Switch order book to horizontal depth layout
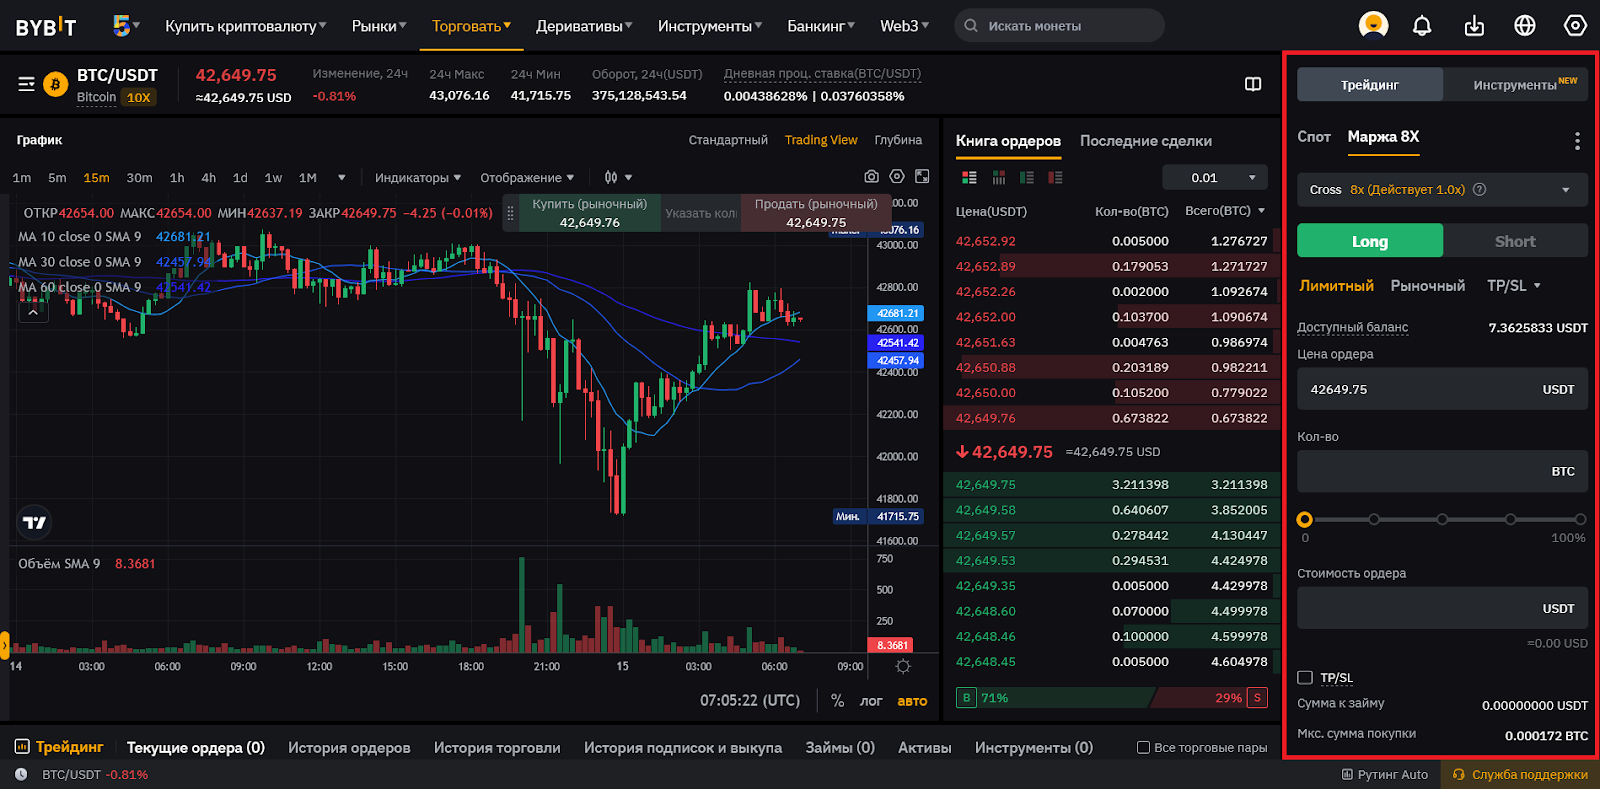 pyautogui.click(x=998, y=178)
